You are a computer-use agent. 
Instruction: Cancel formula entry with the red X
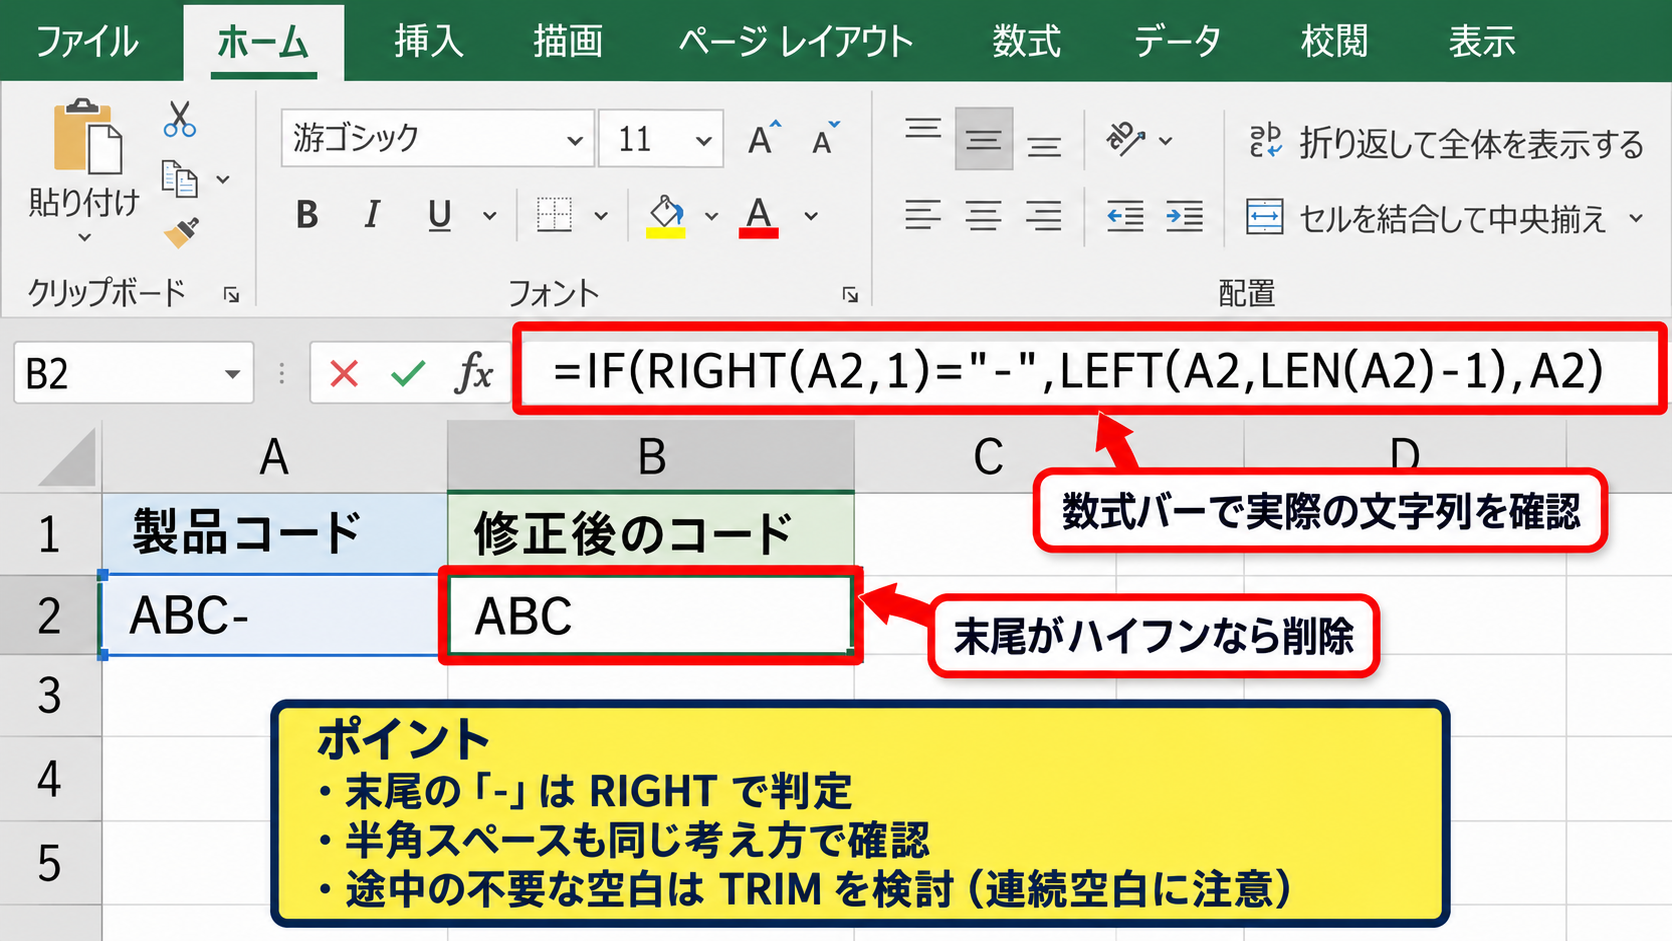click(x=344, y=374)
